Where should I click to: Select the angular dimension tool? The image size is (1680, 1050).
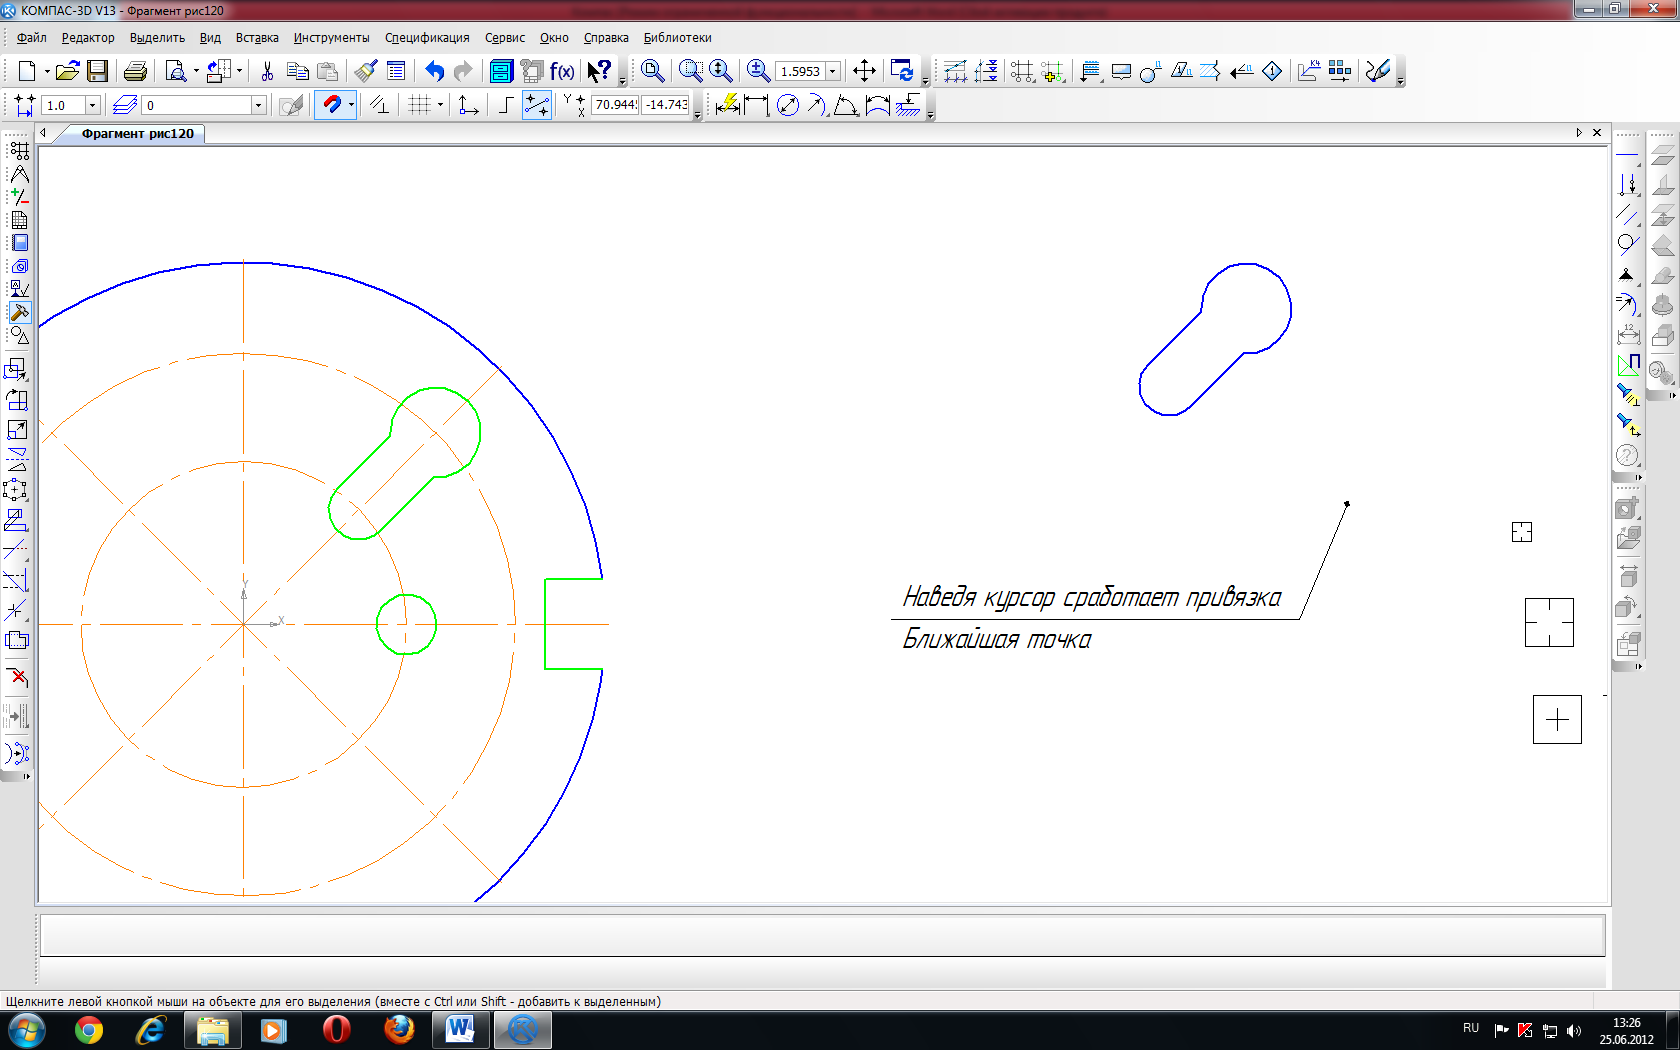pos(846,105)
